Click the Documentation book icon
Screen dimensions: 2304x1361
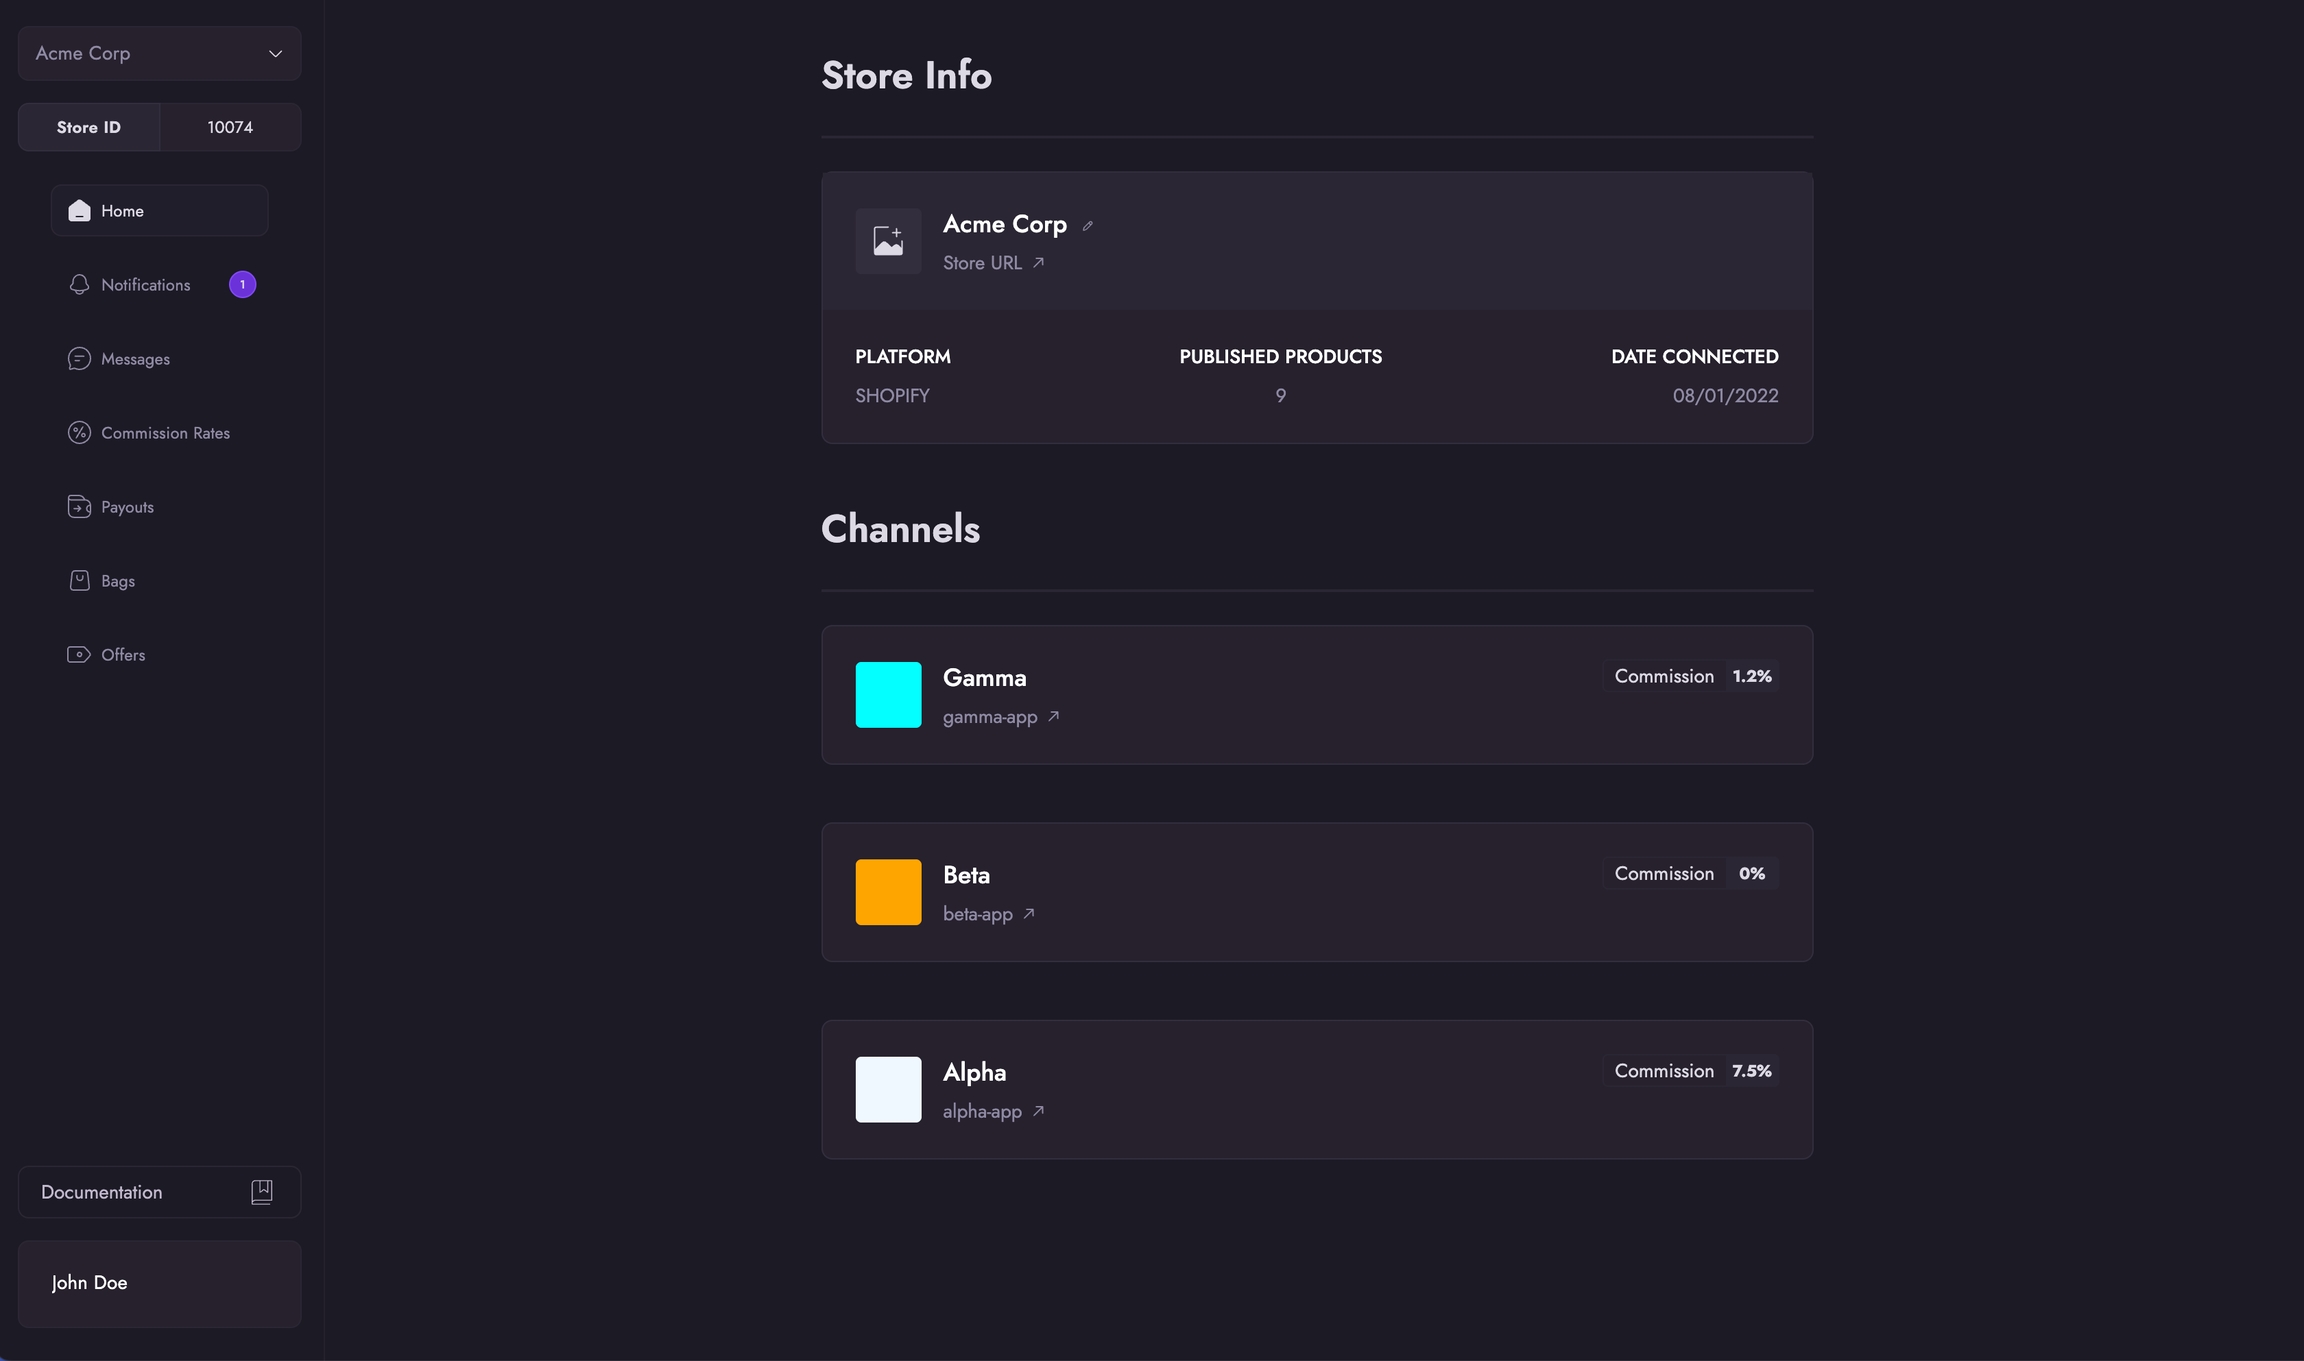tap(262, 1191)
